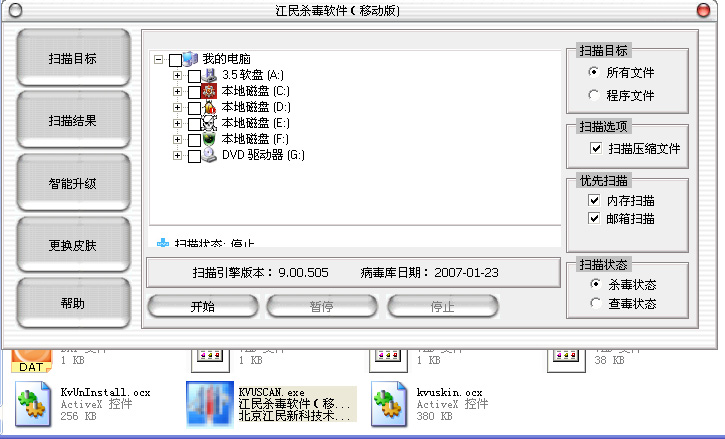Select the 本地磁盘 (F:) label
Viewport: 725px width, 439px height.
click(x=255, y=139)
